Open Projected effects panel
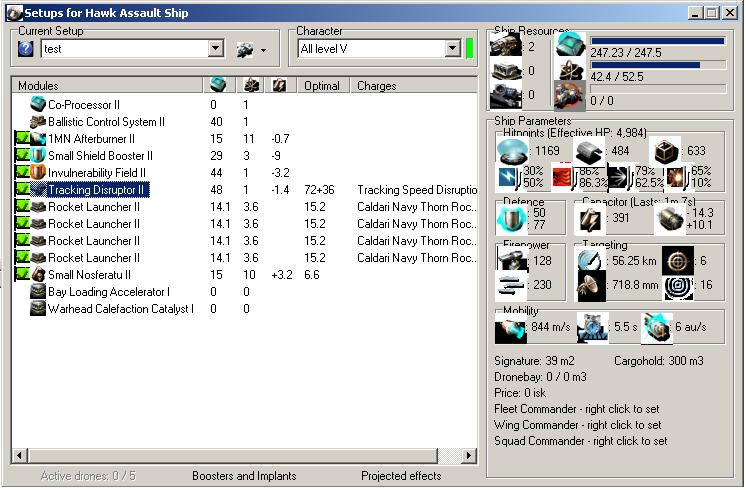 click(401, 476)
